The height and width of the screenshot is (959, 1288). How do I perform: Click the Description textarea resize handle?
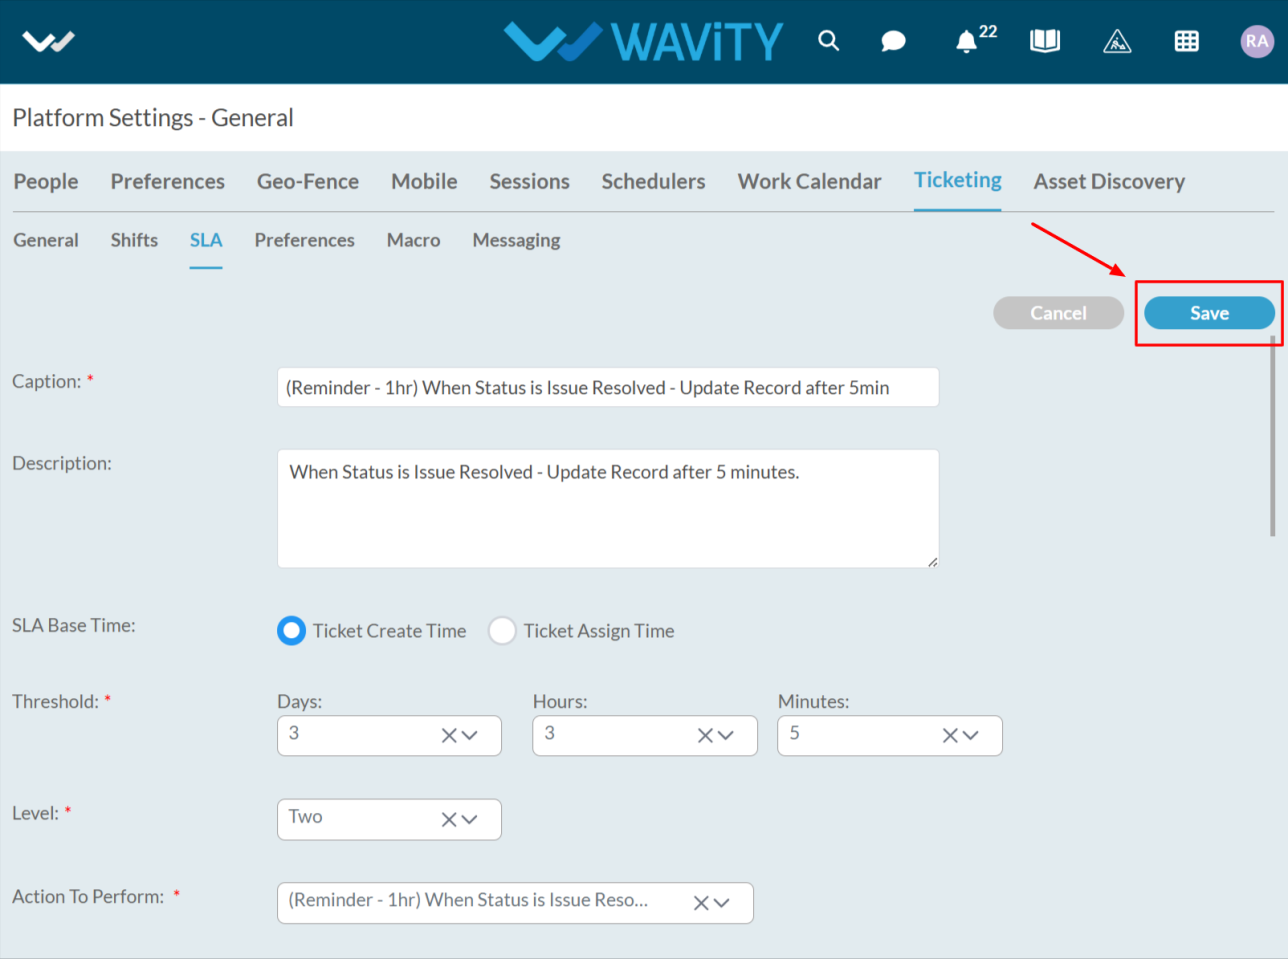932,562
